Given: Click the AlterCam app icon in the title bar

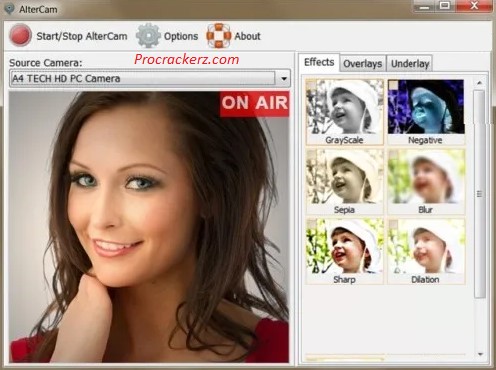Looking at the screenshot, I should coord(9,9).
